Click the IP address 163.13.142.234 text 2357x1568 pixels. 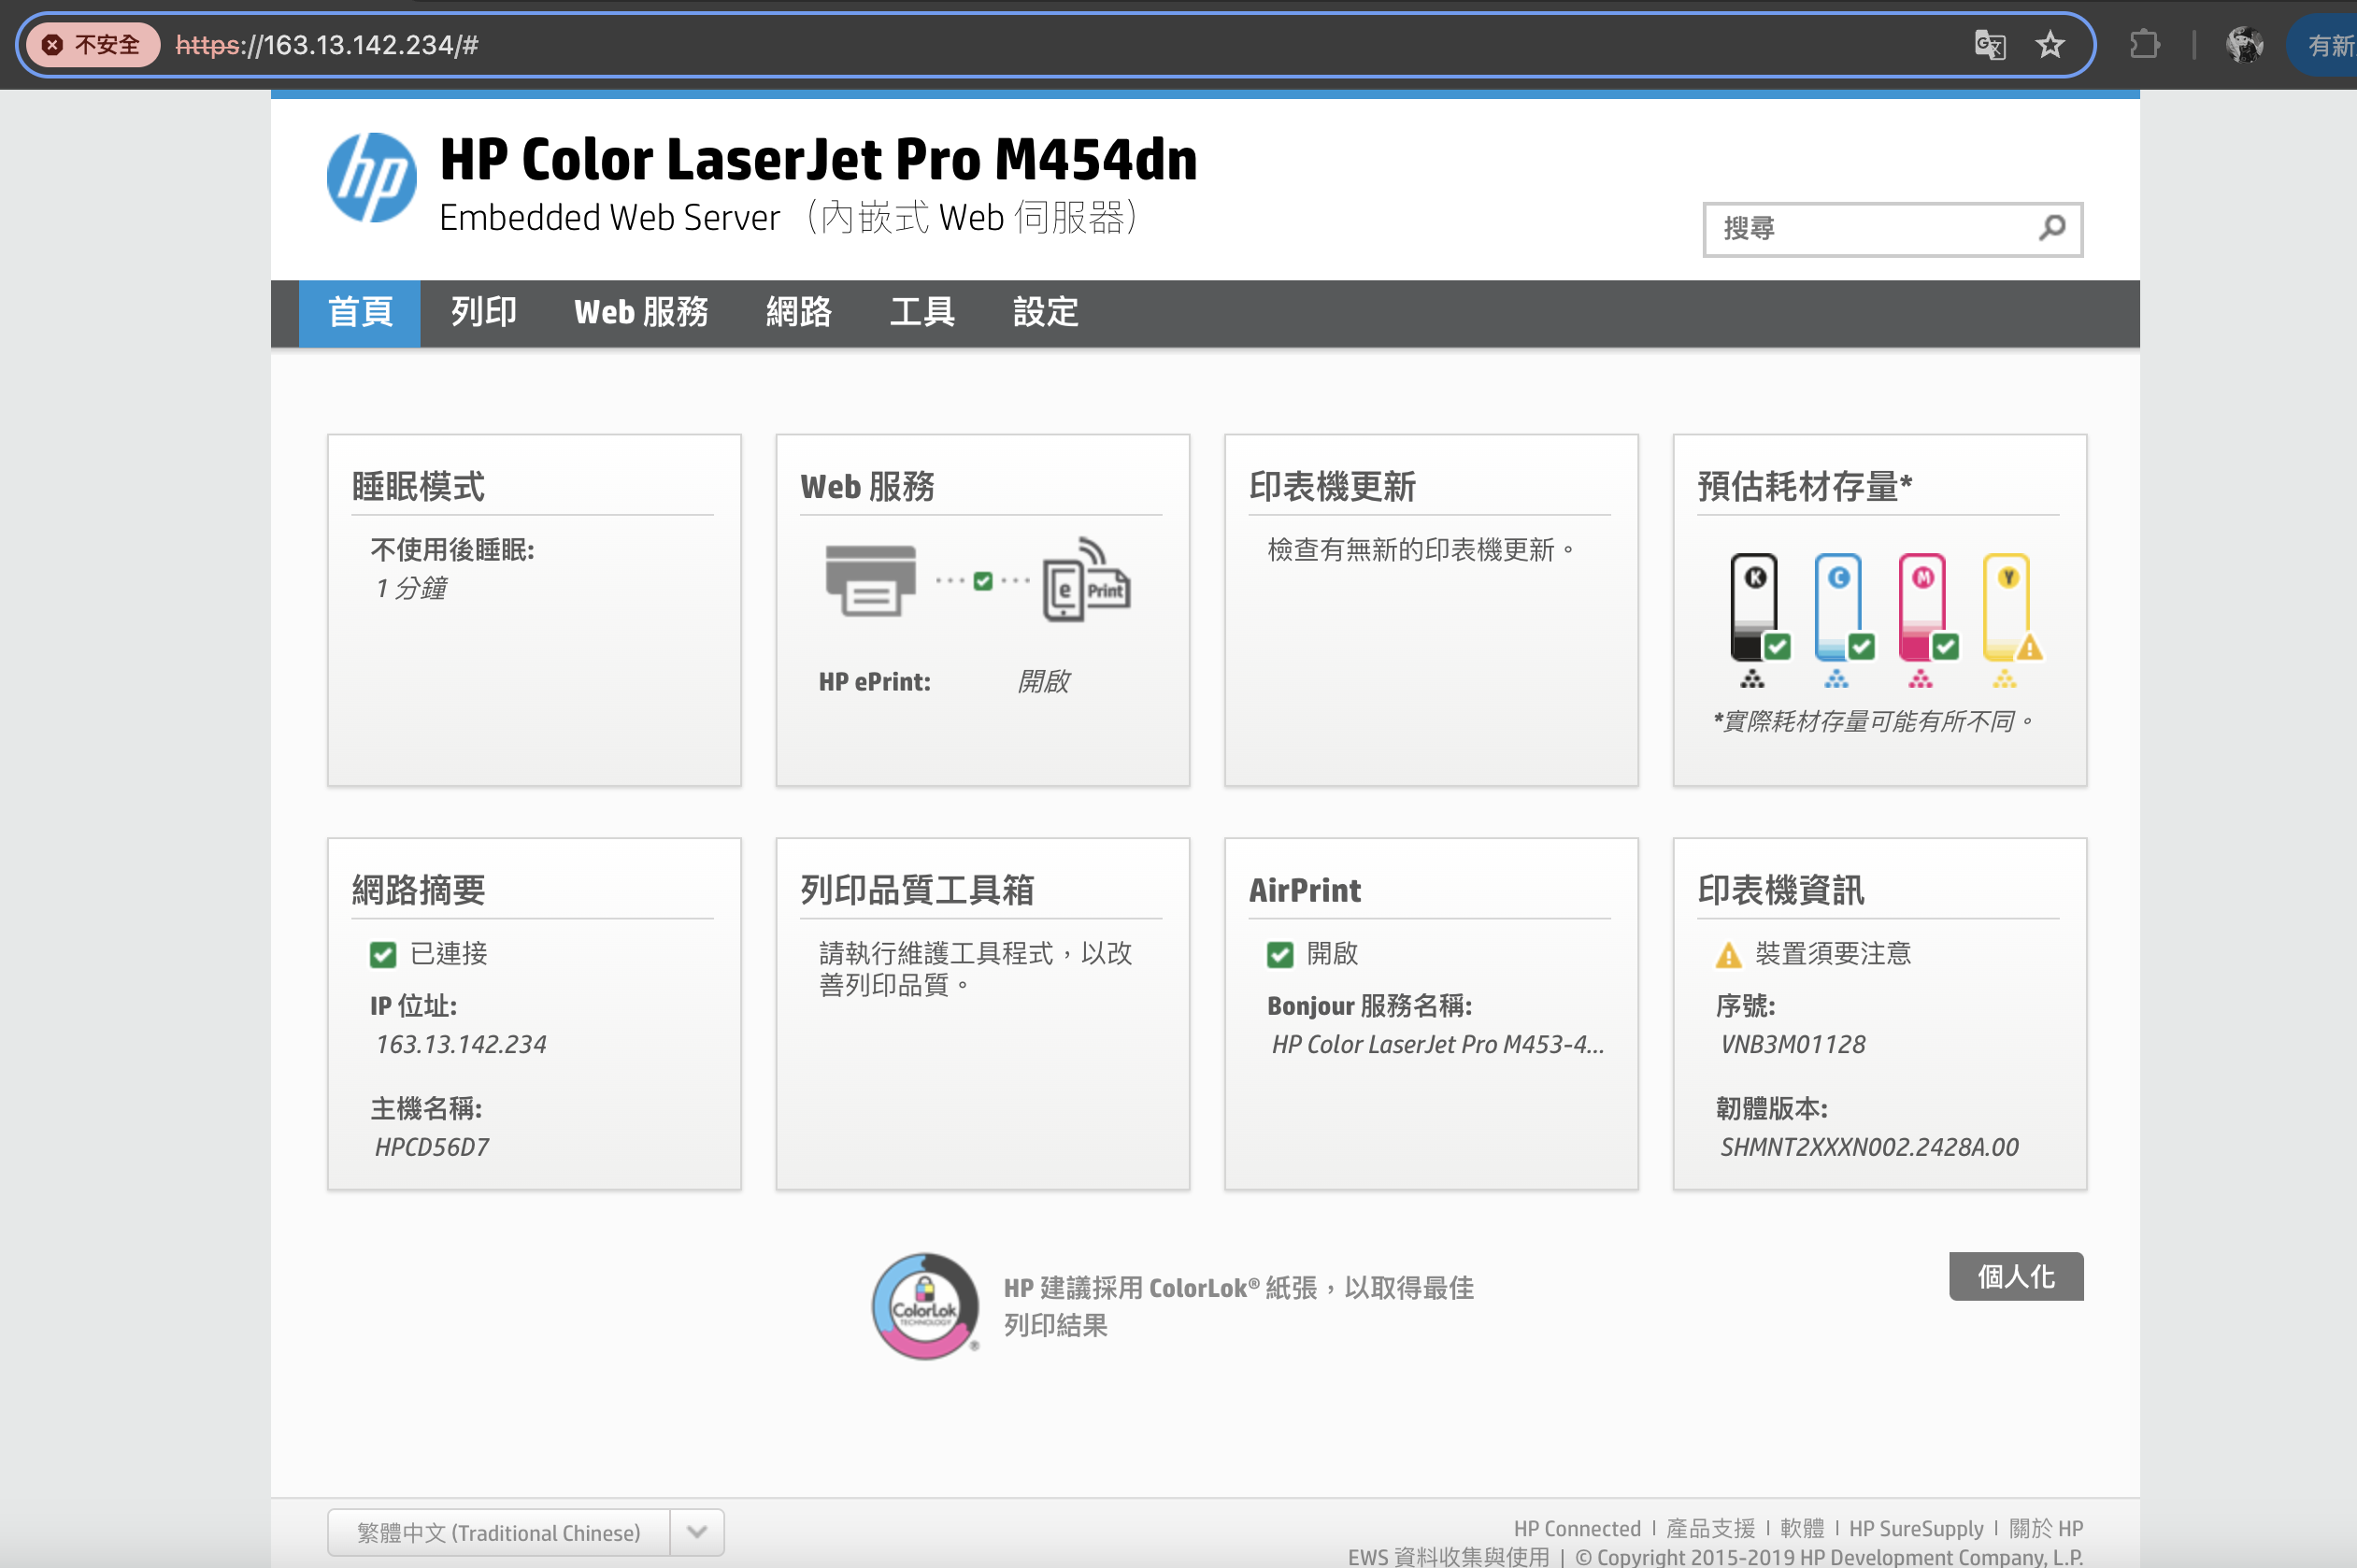(x=461, y=1044)
